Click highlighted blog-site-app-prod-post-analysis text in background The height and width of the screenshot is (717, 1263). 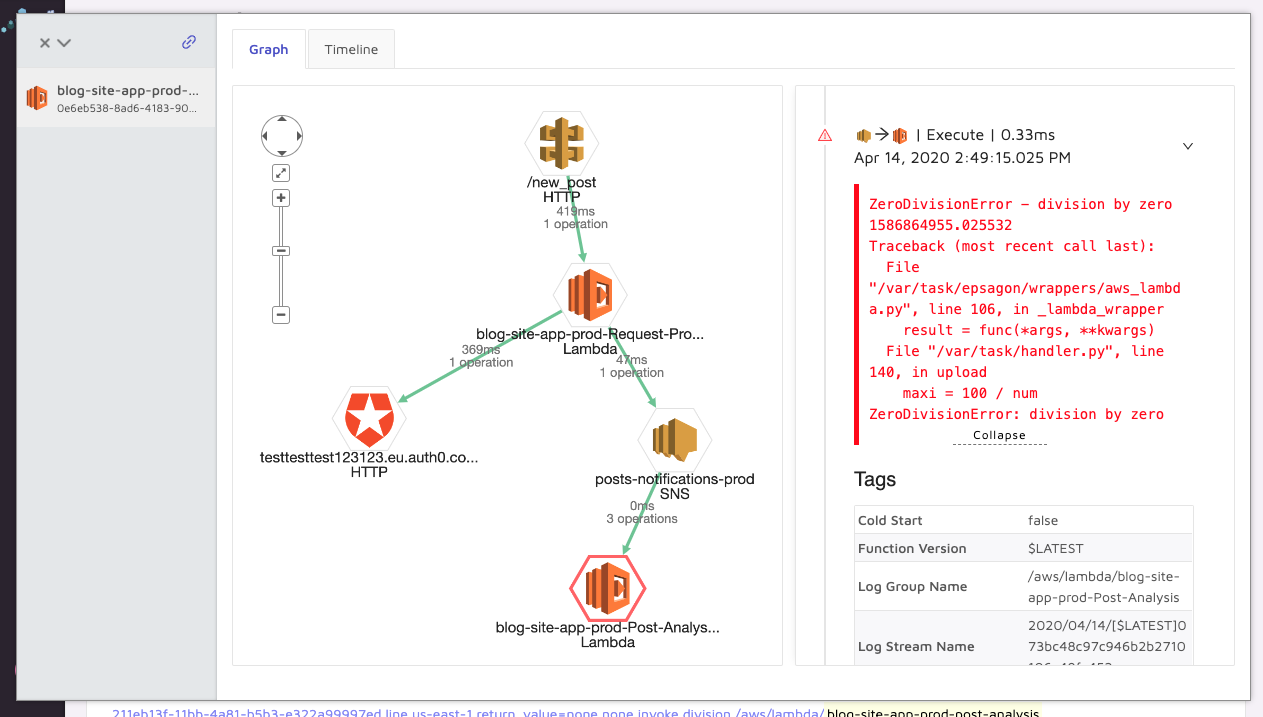coord(933,712)
